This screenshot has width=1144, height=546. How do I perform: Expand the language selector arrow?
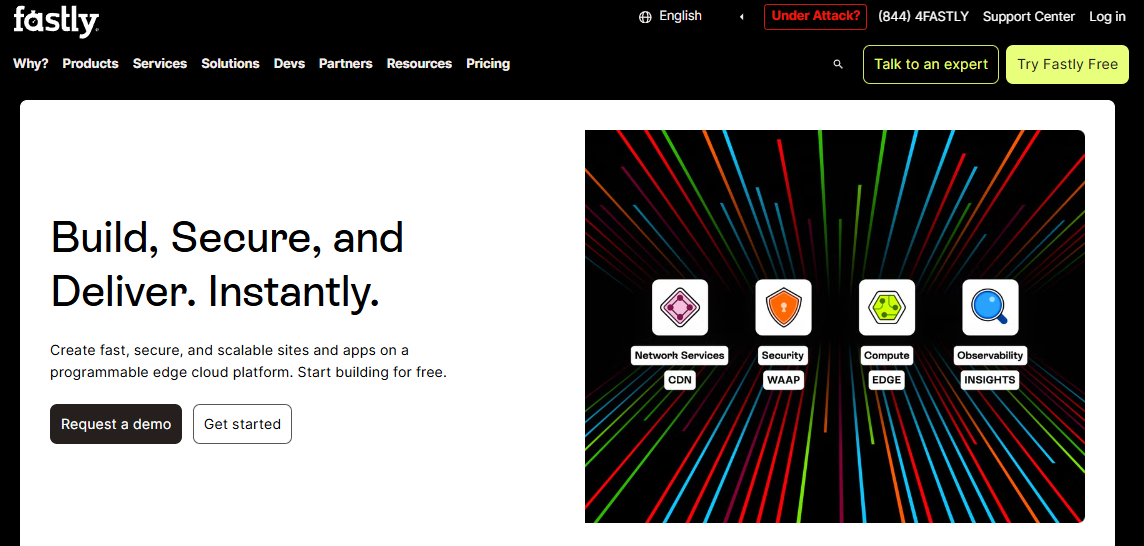741,17
